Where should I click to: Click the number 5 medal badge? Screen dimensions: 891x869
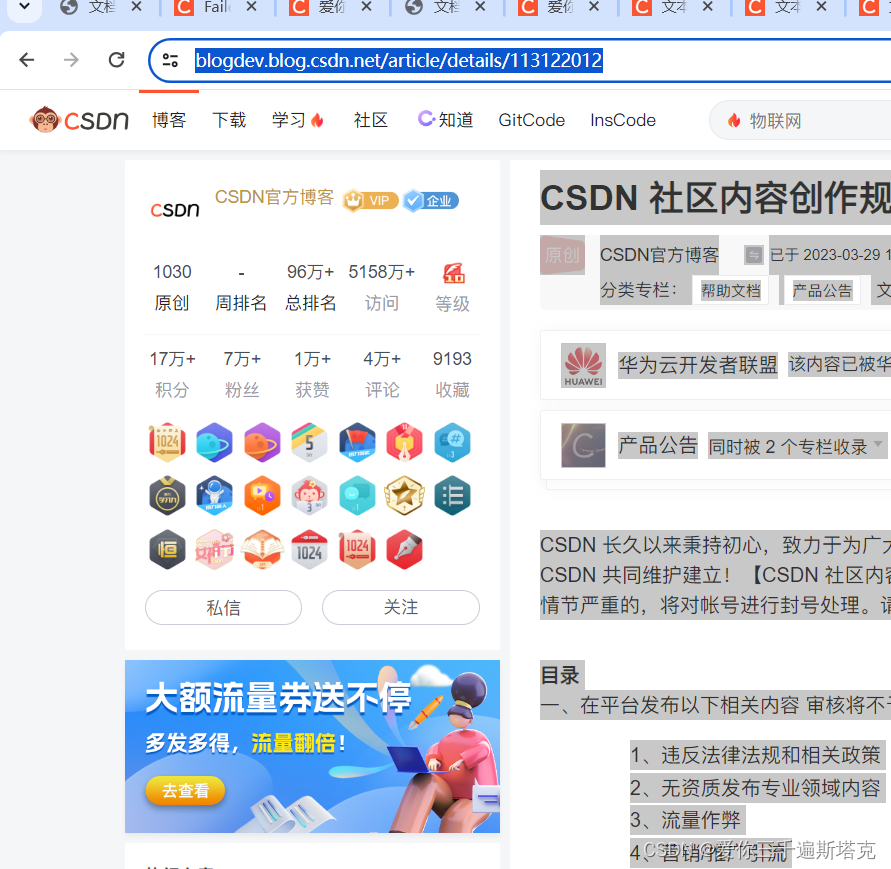(x=310, y=442)
